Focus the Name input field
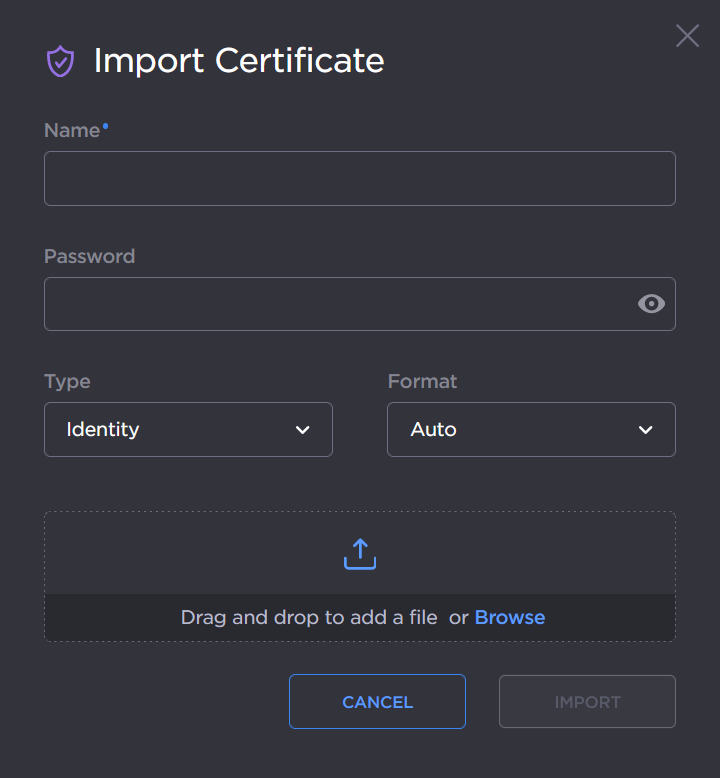 (360, 179)
